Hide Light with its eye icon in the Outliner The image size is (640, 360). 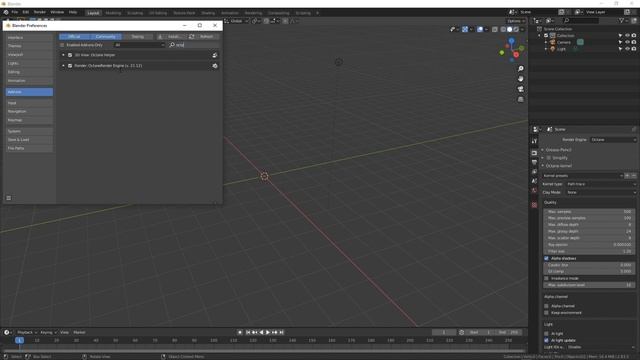click(627, 49)
